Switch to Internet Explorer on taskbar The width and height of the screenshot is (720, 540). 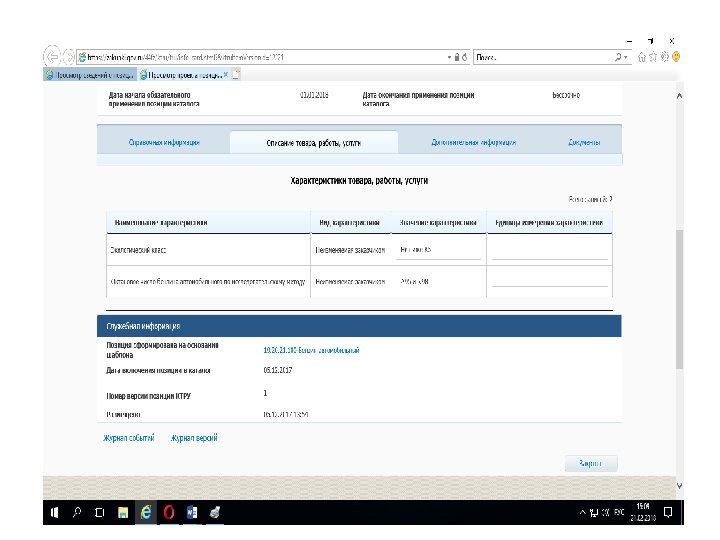point(146,512)
